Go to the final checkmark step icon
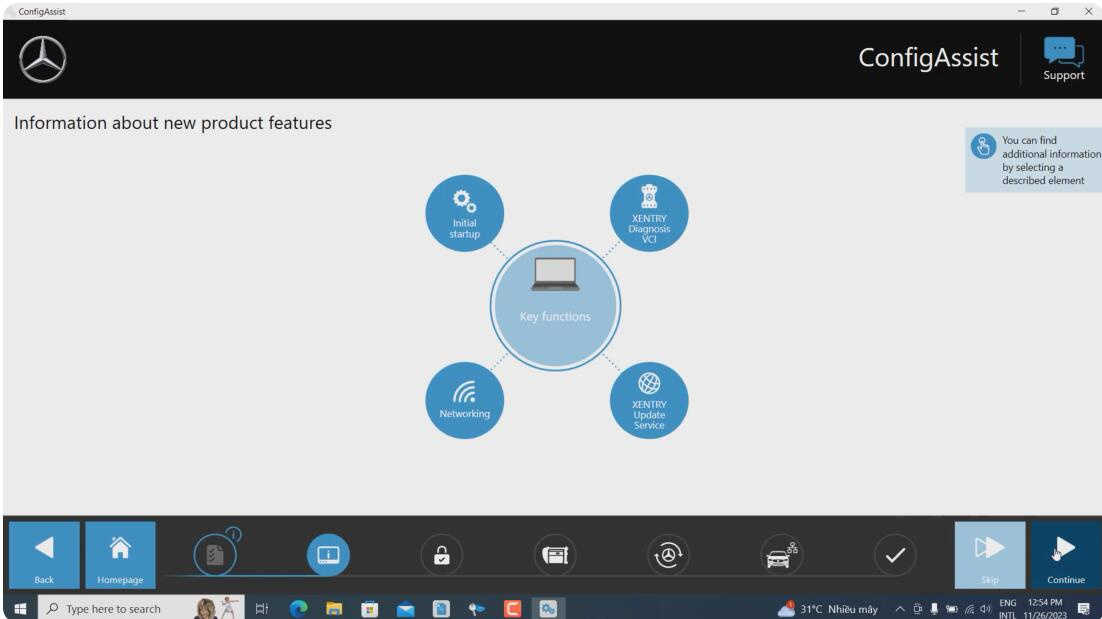The width and height of the screenshot is (1102, 619). point(895,555)
